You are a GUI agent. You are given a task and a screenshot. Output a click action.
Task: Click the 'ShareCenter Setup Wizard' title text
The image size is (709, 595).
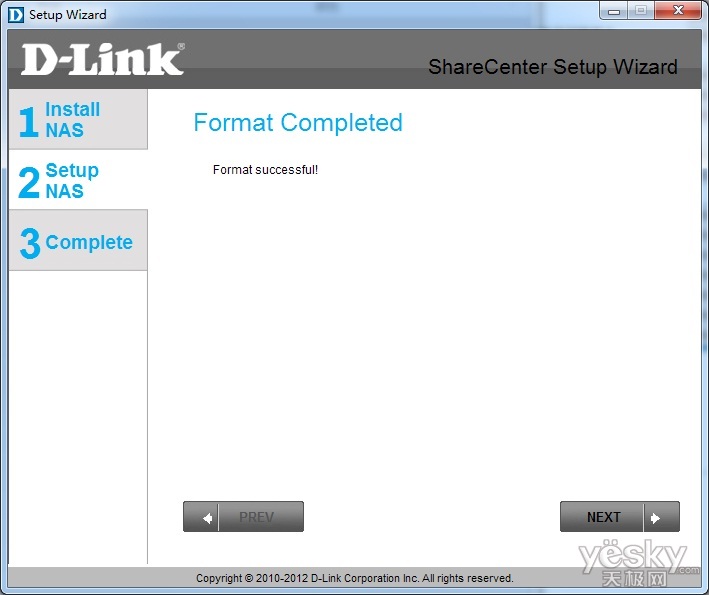point(553,67)
